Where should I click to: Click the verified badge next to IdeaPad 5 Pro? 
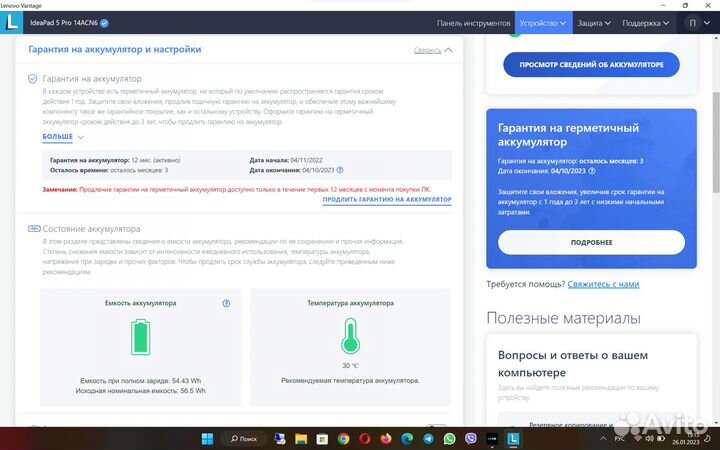105,23
